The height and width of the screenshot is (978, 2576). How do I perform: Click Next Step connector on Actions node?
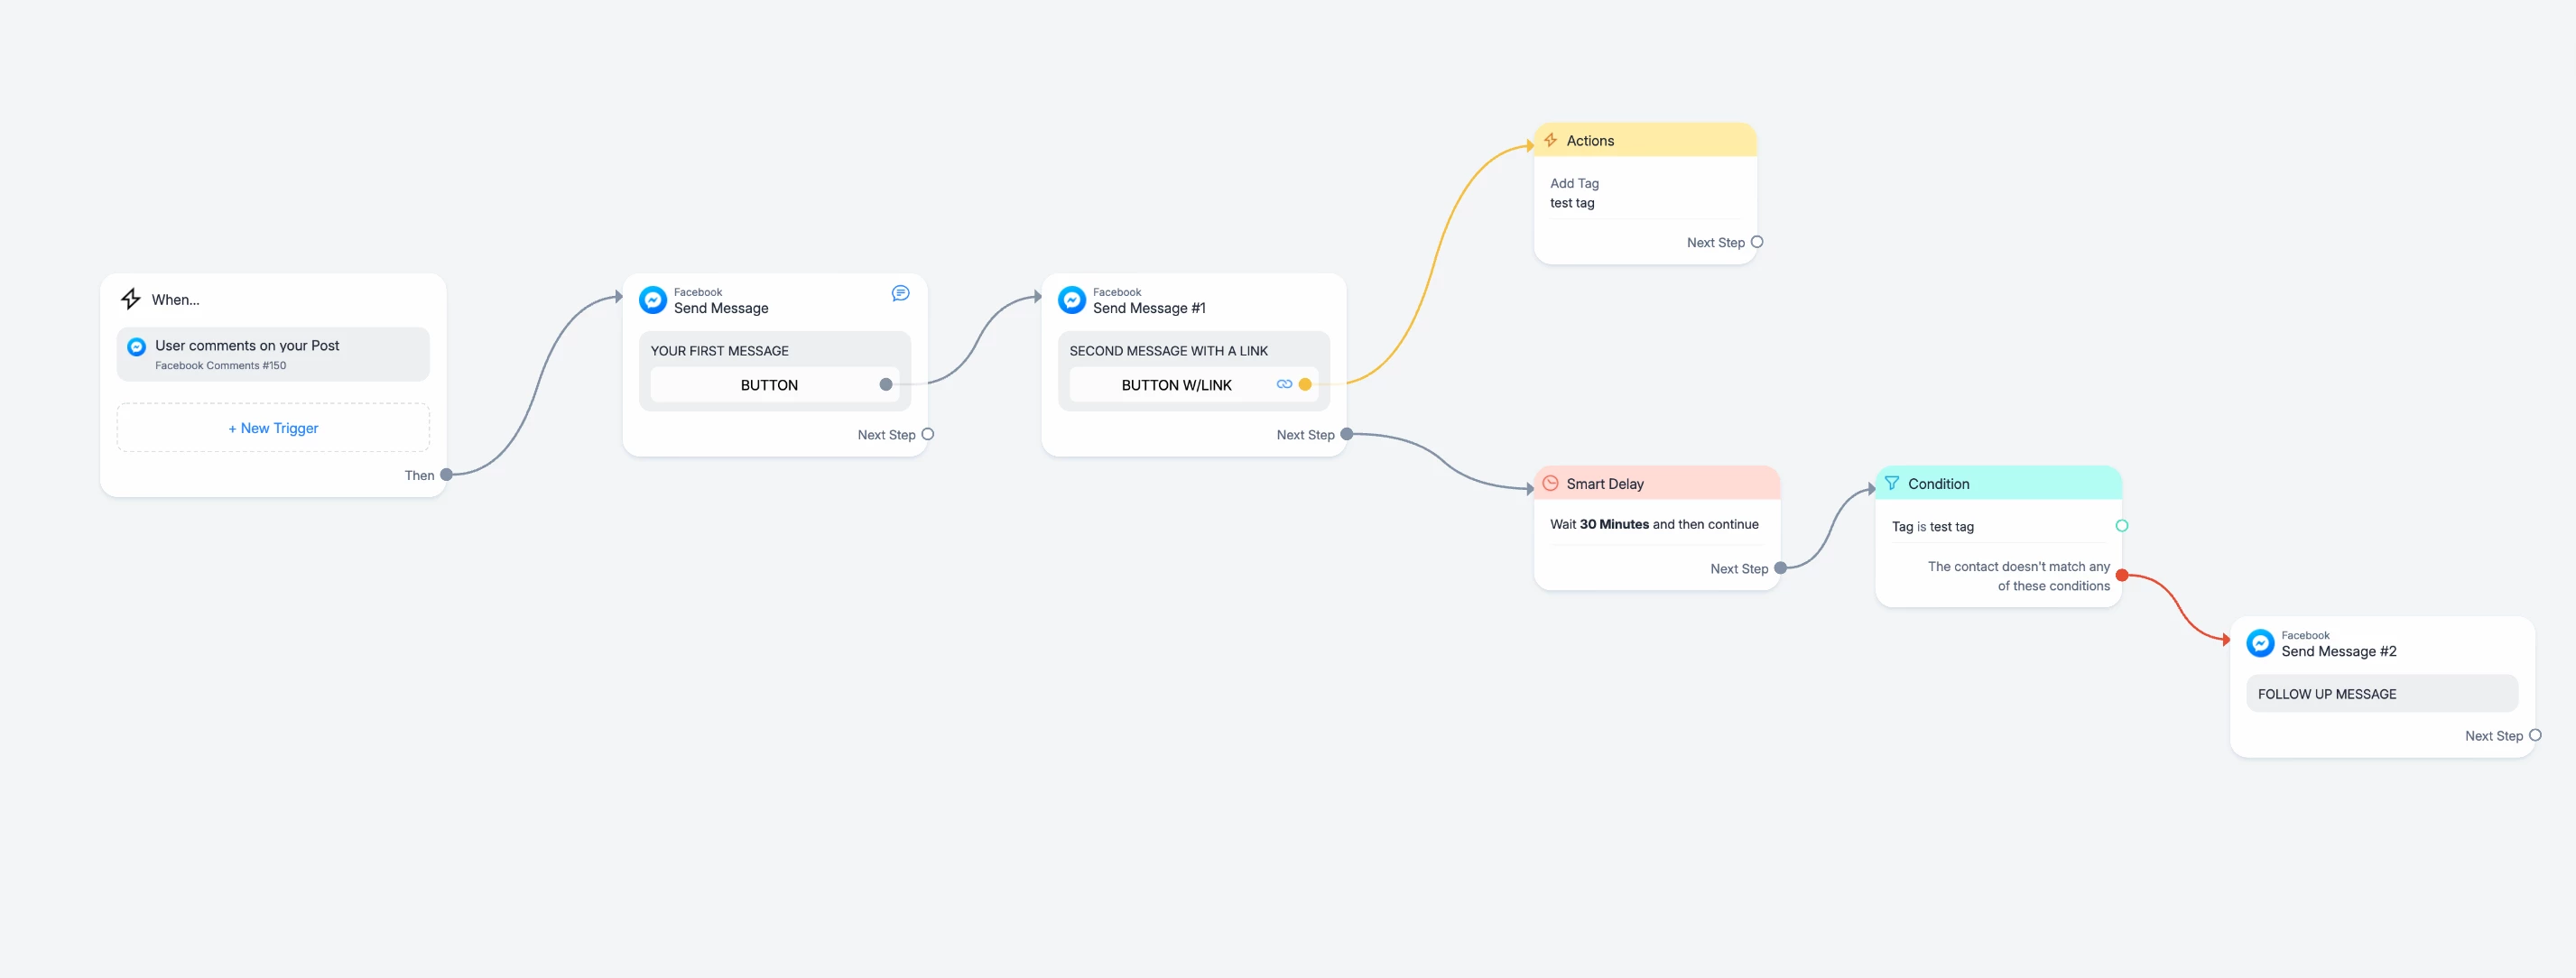tap(1757, 242)
